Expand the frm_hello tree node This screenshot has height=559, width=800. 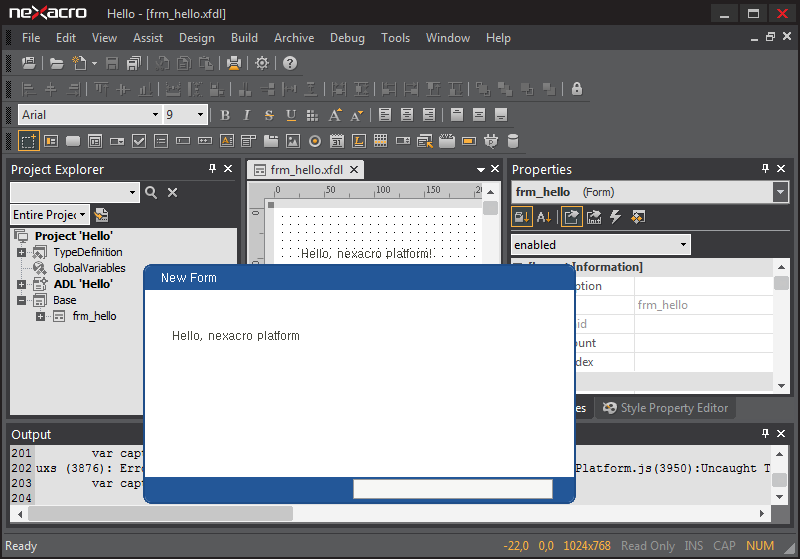pyautogui.click(x=40, y=316)
